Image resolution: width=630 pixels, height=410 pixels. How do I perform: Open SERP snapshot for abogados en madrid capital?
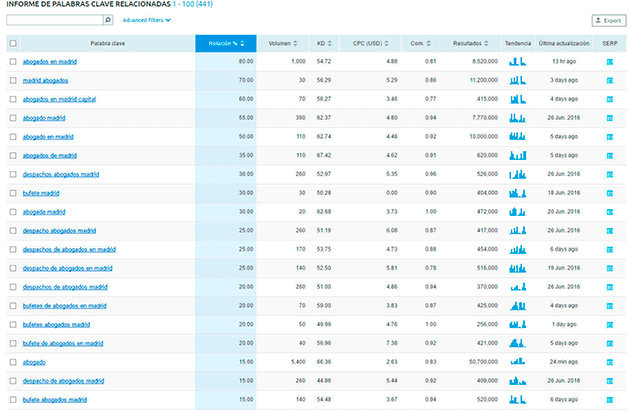(610, 99)
